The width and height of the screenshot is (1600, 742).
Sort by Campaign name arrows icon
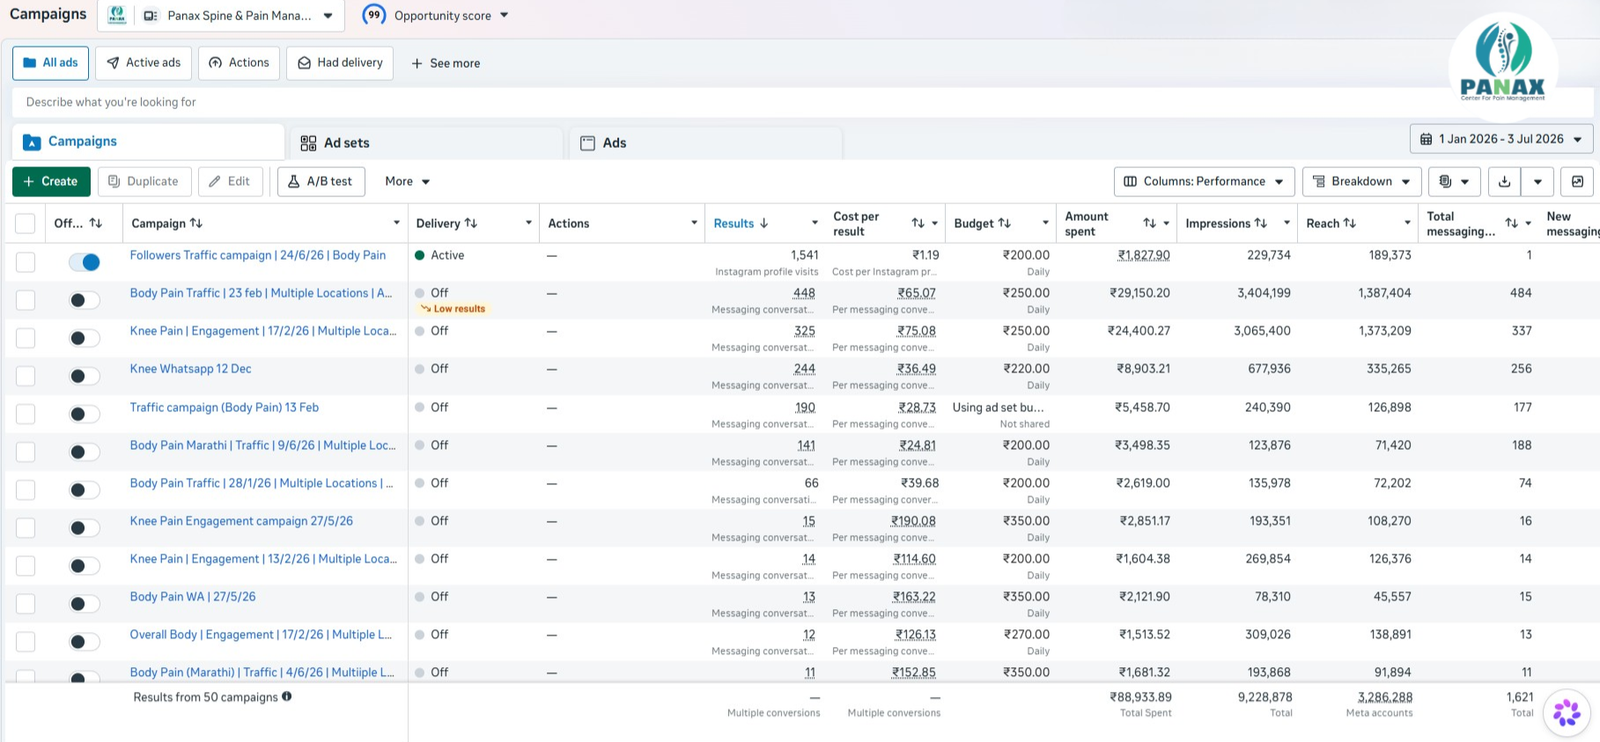pyautogui.click(x=196, y=223)
